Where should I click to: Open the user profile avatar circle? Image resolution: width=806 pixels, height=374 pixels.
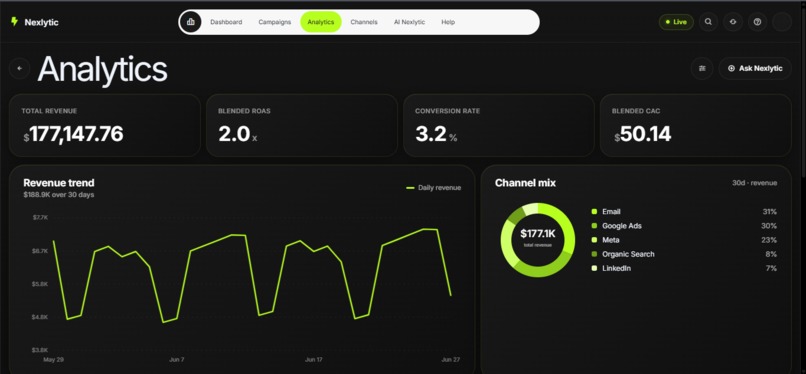point(782,22)
